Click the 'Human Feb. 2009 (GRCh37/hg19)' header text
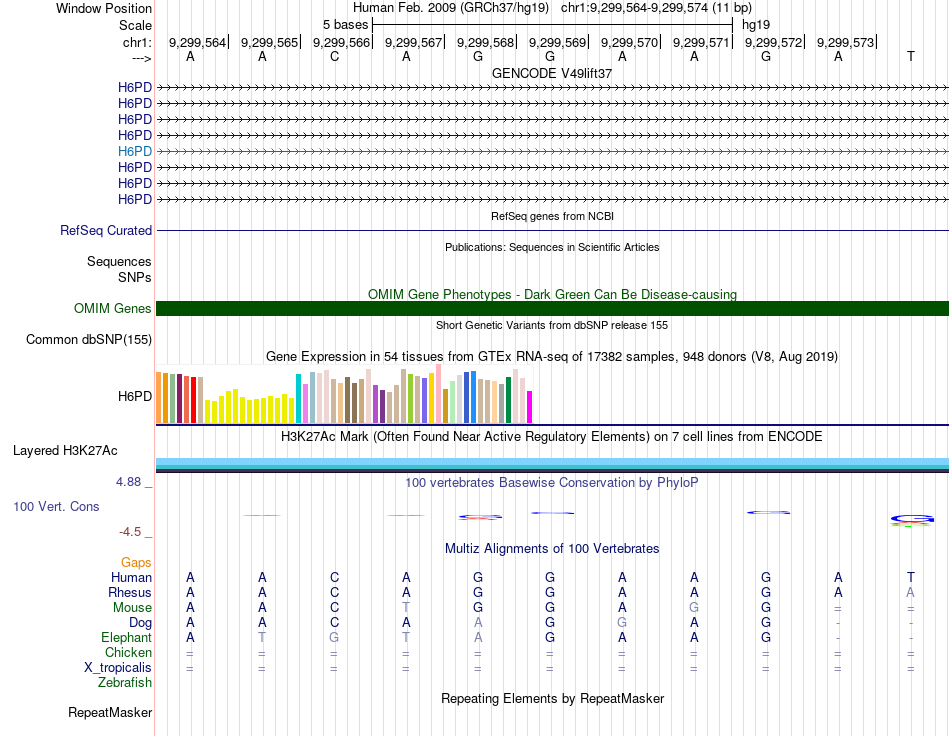The height and width of the screenshot is (736, 950). click(451, 8)
